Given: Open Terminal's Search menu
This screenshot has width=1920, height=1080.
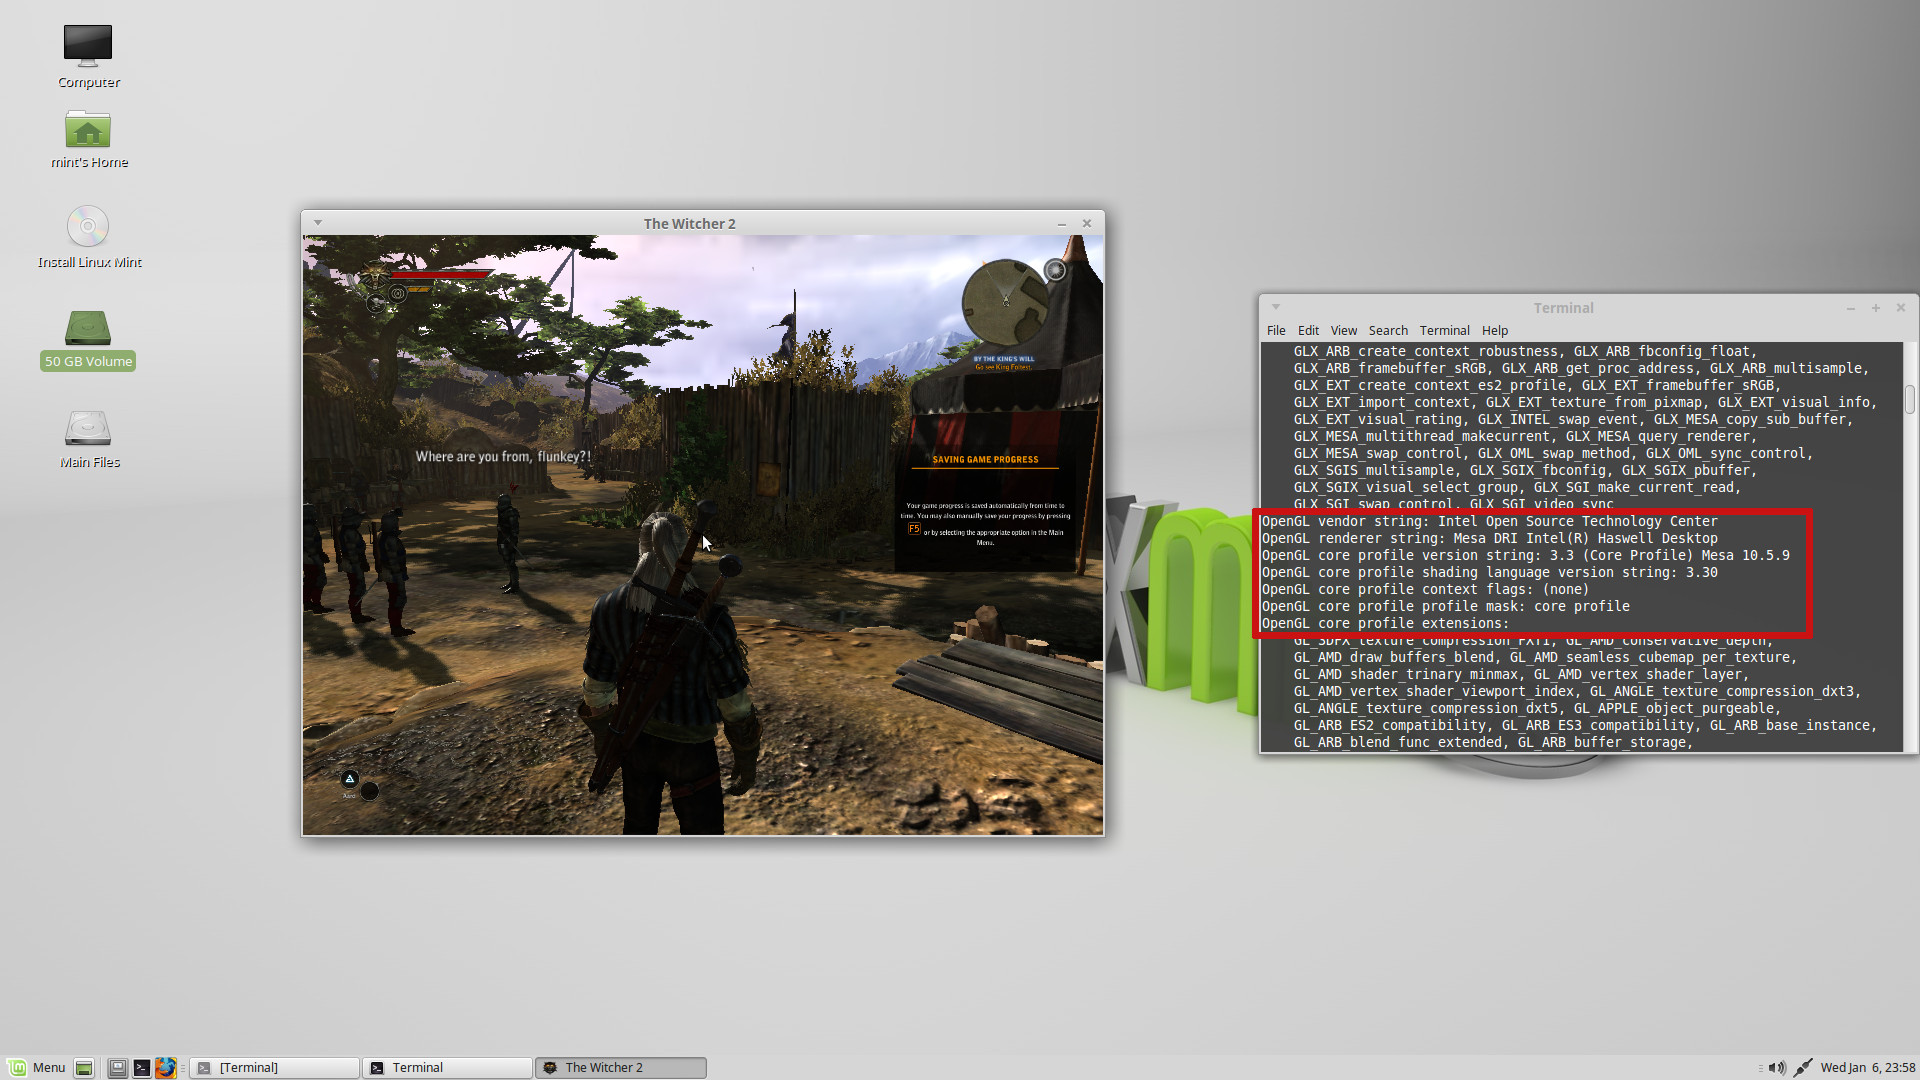Looking at the screenshot, I should point(1388,330).
